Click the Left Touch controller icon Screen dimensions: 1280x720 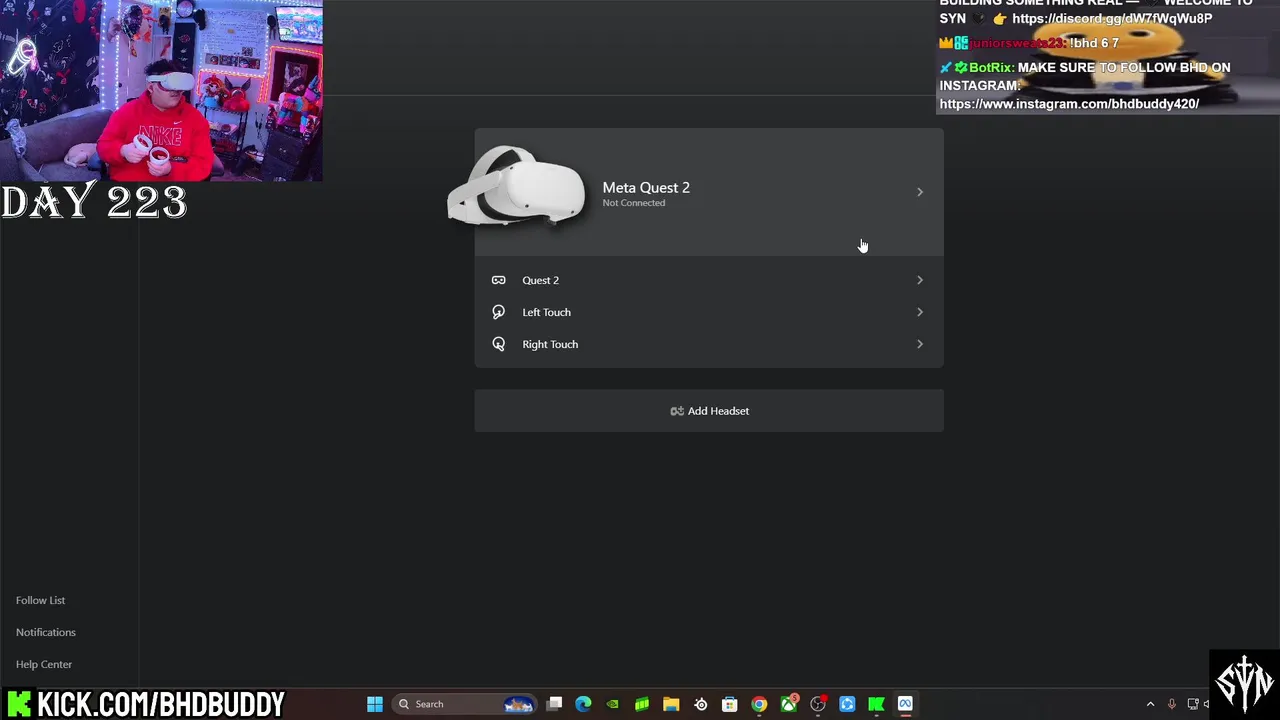(498, 312)
